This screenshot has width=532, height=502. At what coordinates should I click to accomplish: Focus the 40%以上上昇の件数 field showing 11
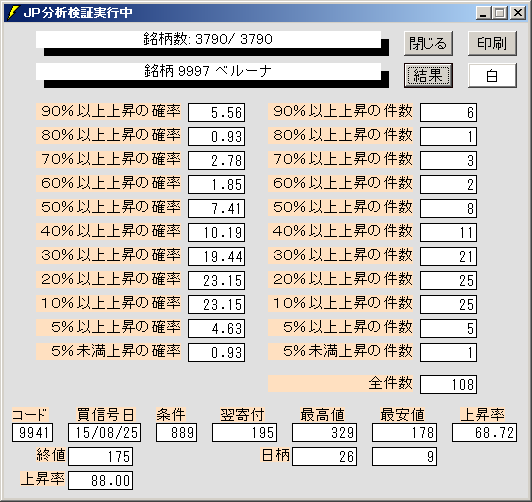(448, 232)
